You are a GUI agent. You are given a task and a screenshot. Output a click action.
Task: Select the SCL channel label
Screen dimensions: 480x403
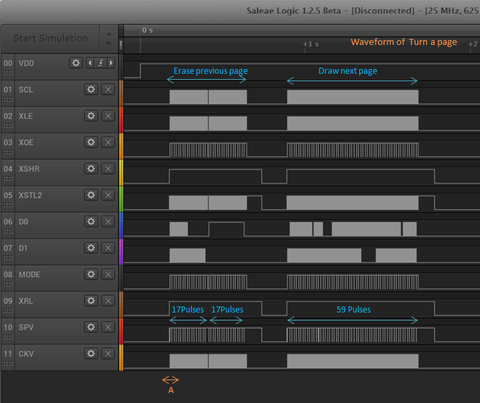coord(26,90)
